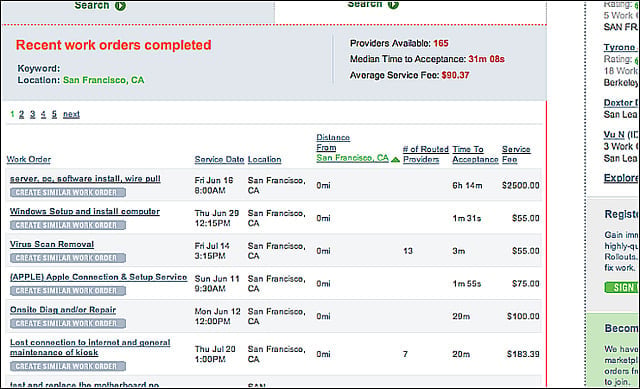Click the Thu Jul 20 1:00PM date cell
The image size is (640, 389).
(215, 354)
